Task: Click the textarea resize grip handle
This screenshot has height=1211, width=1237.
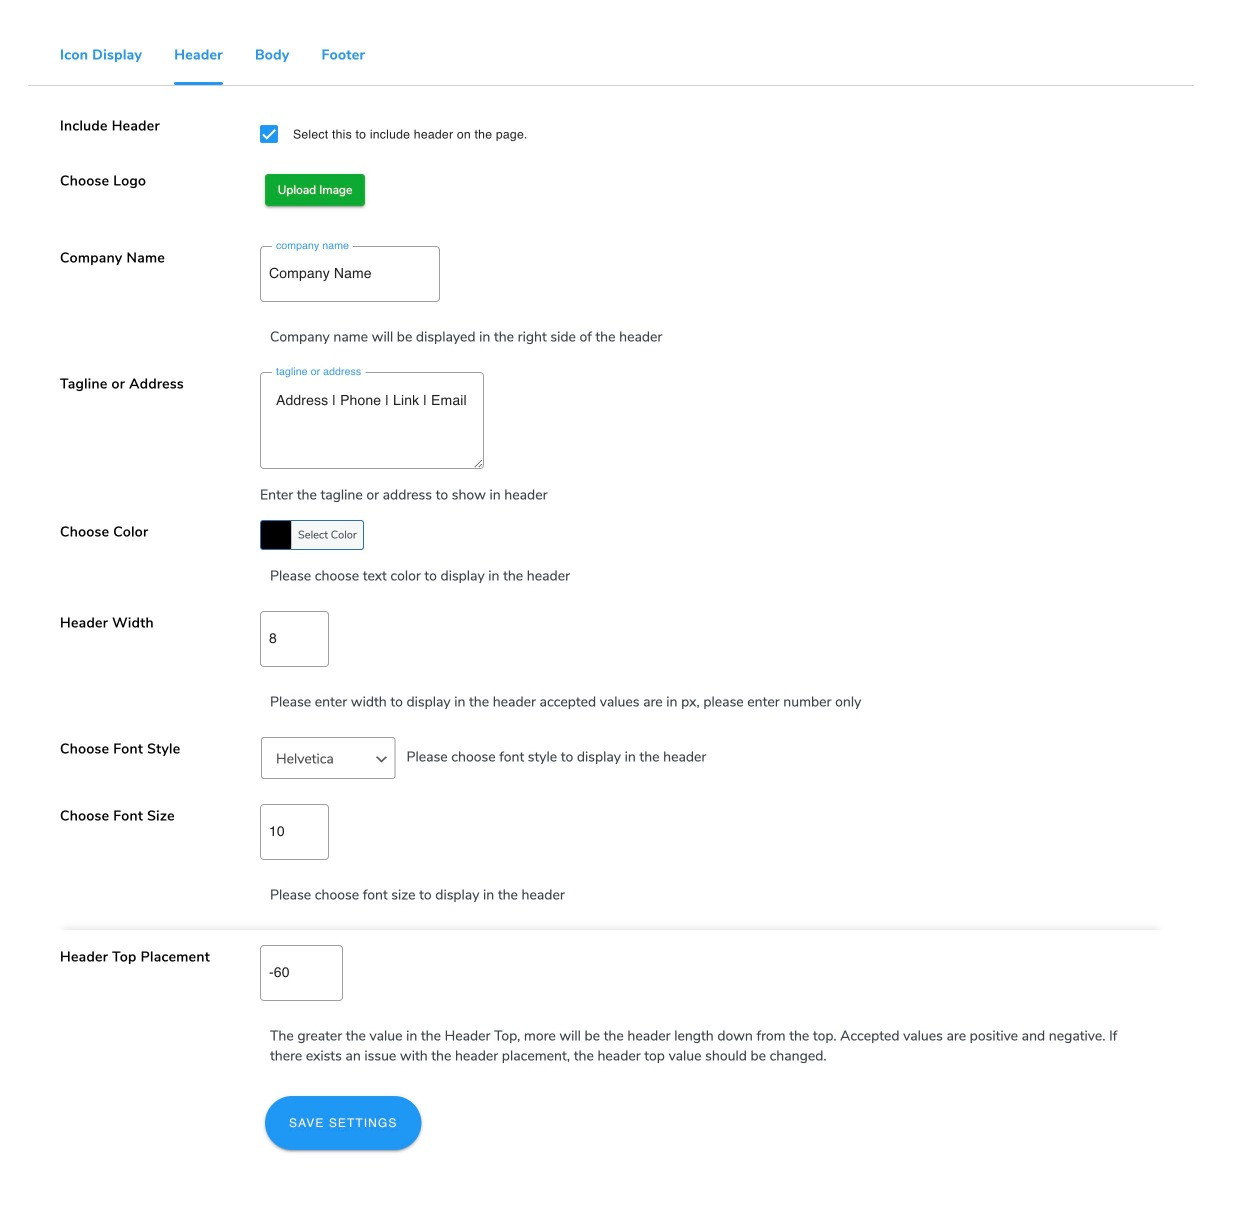Action: click(x=479, y=464)
